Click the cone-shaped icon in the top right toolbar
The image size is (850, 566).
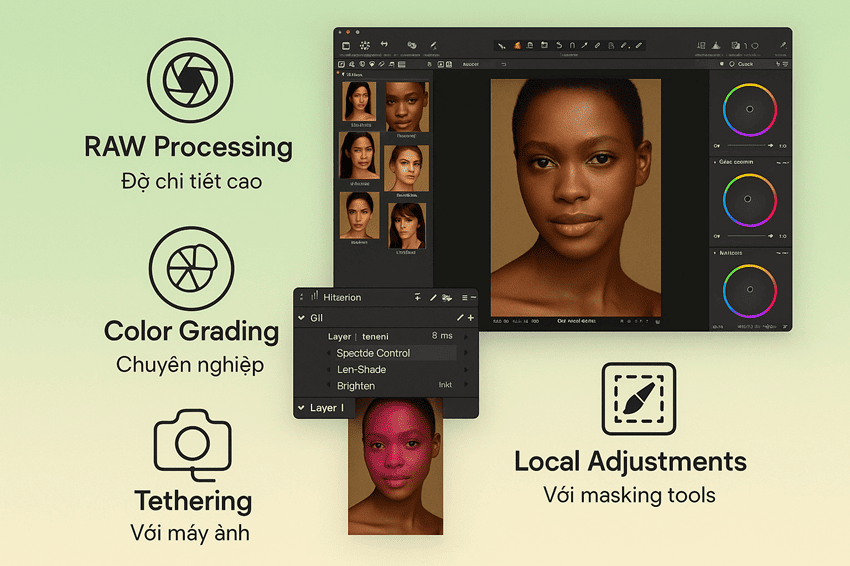point(716,46)
